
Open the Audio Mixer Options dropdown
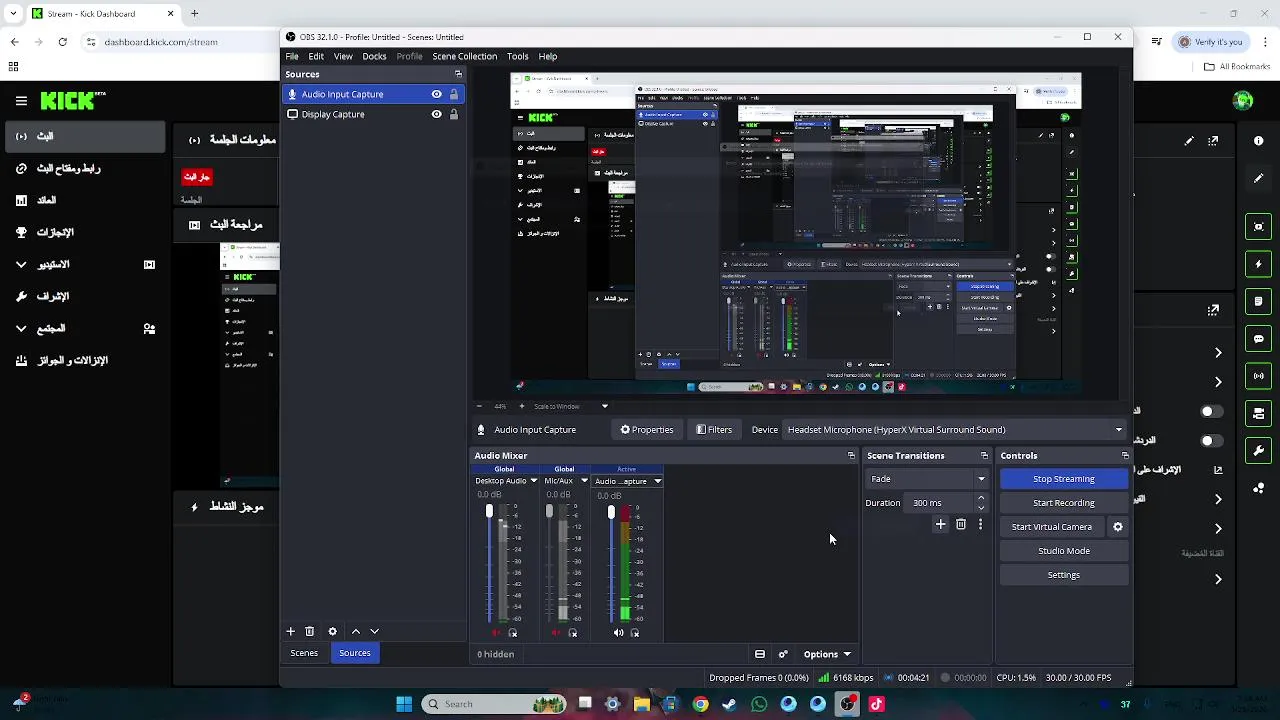pos(827,654)
